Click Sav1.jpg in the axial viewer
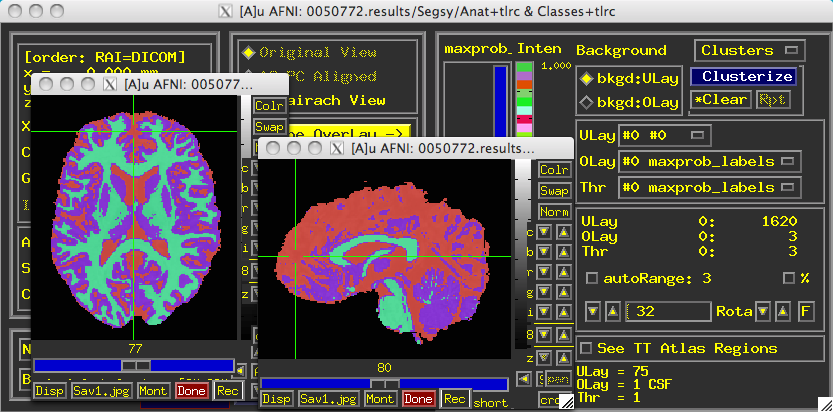The image size is (833, 412). pos(102,391)
